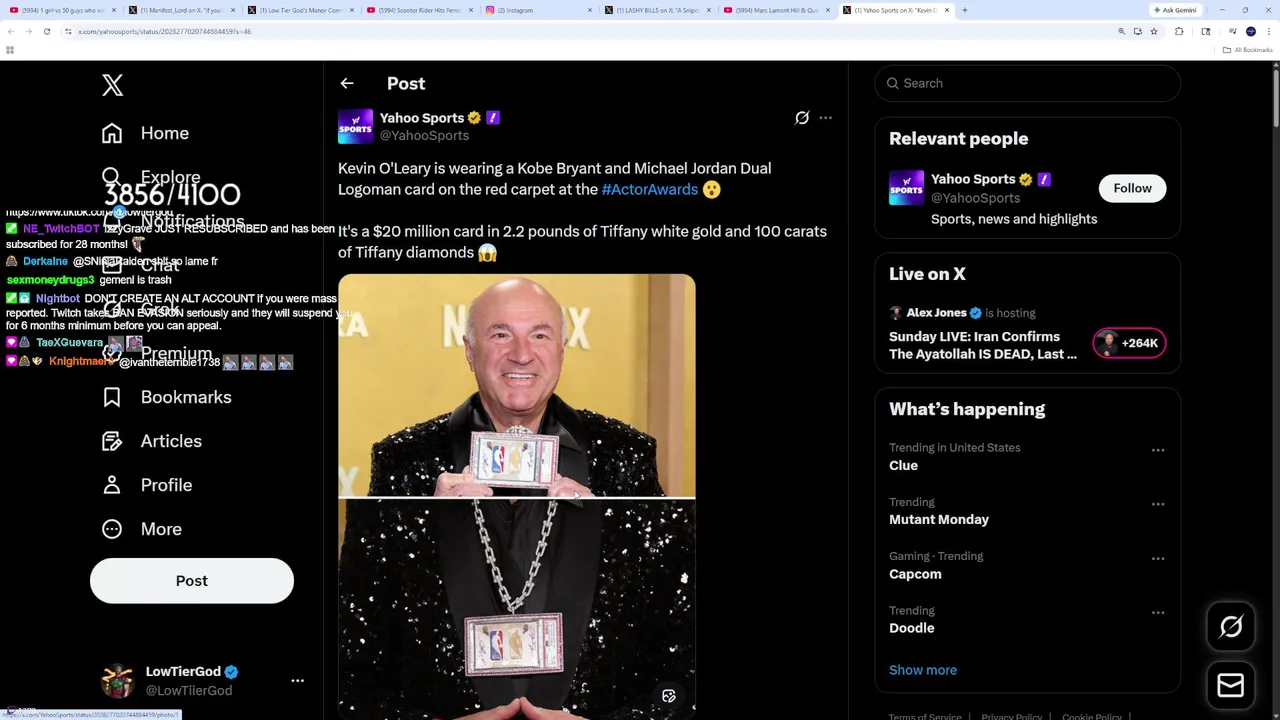Open Yahoo Sports profile in Relevant people

click(x=972, y=179)
